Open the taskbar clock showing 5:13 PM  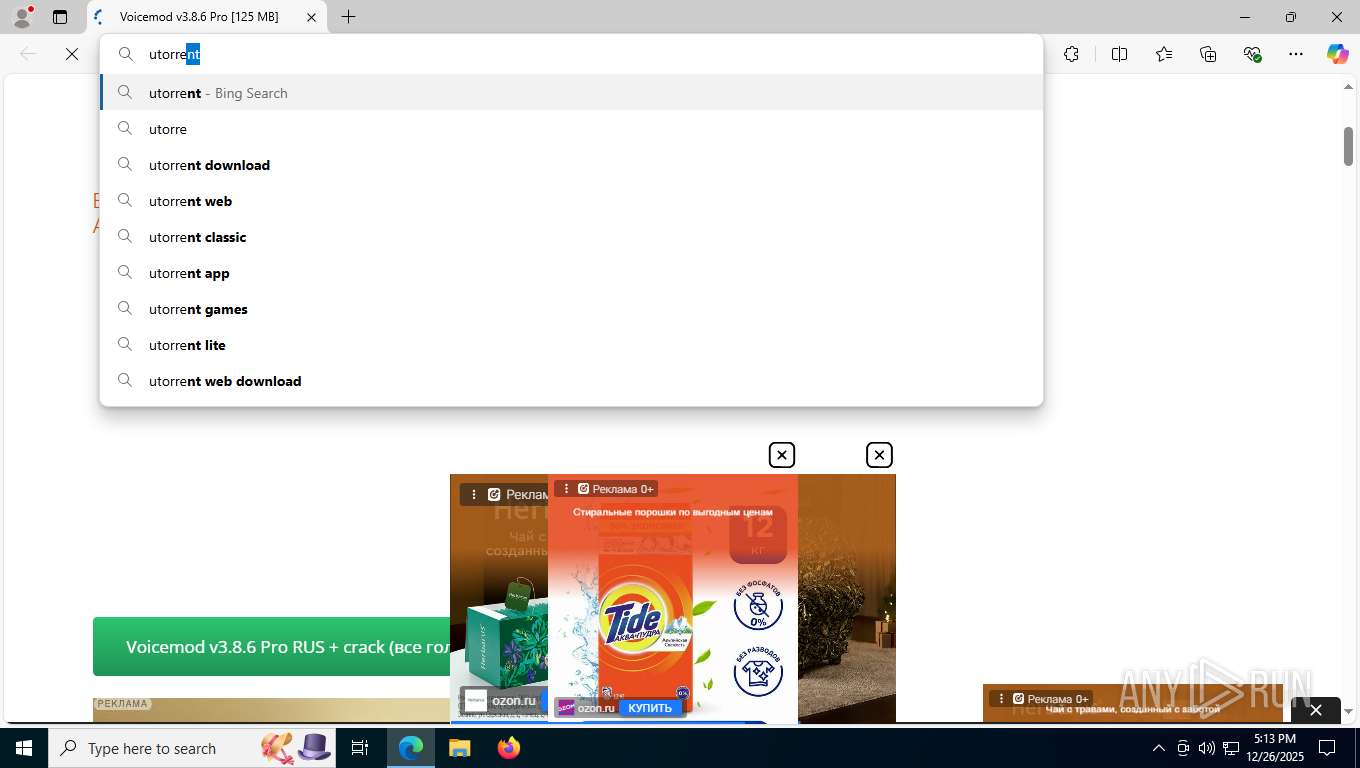(1275, 748)
